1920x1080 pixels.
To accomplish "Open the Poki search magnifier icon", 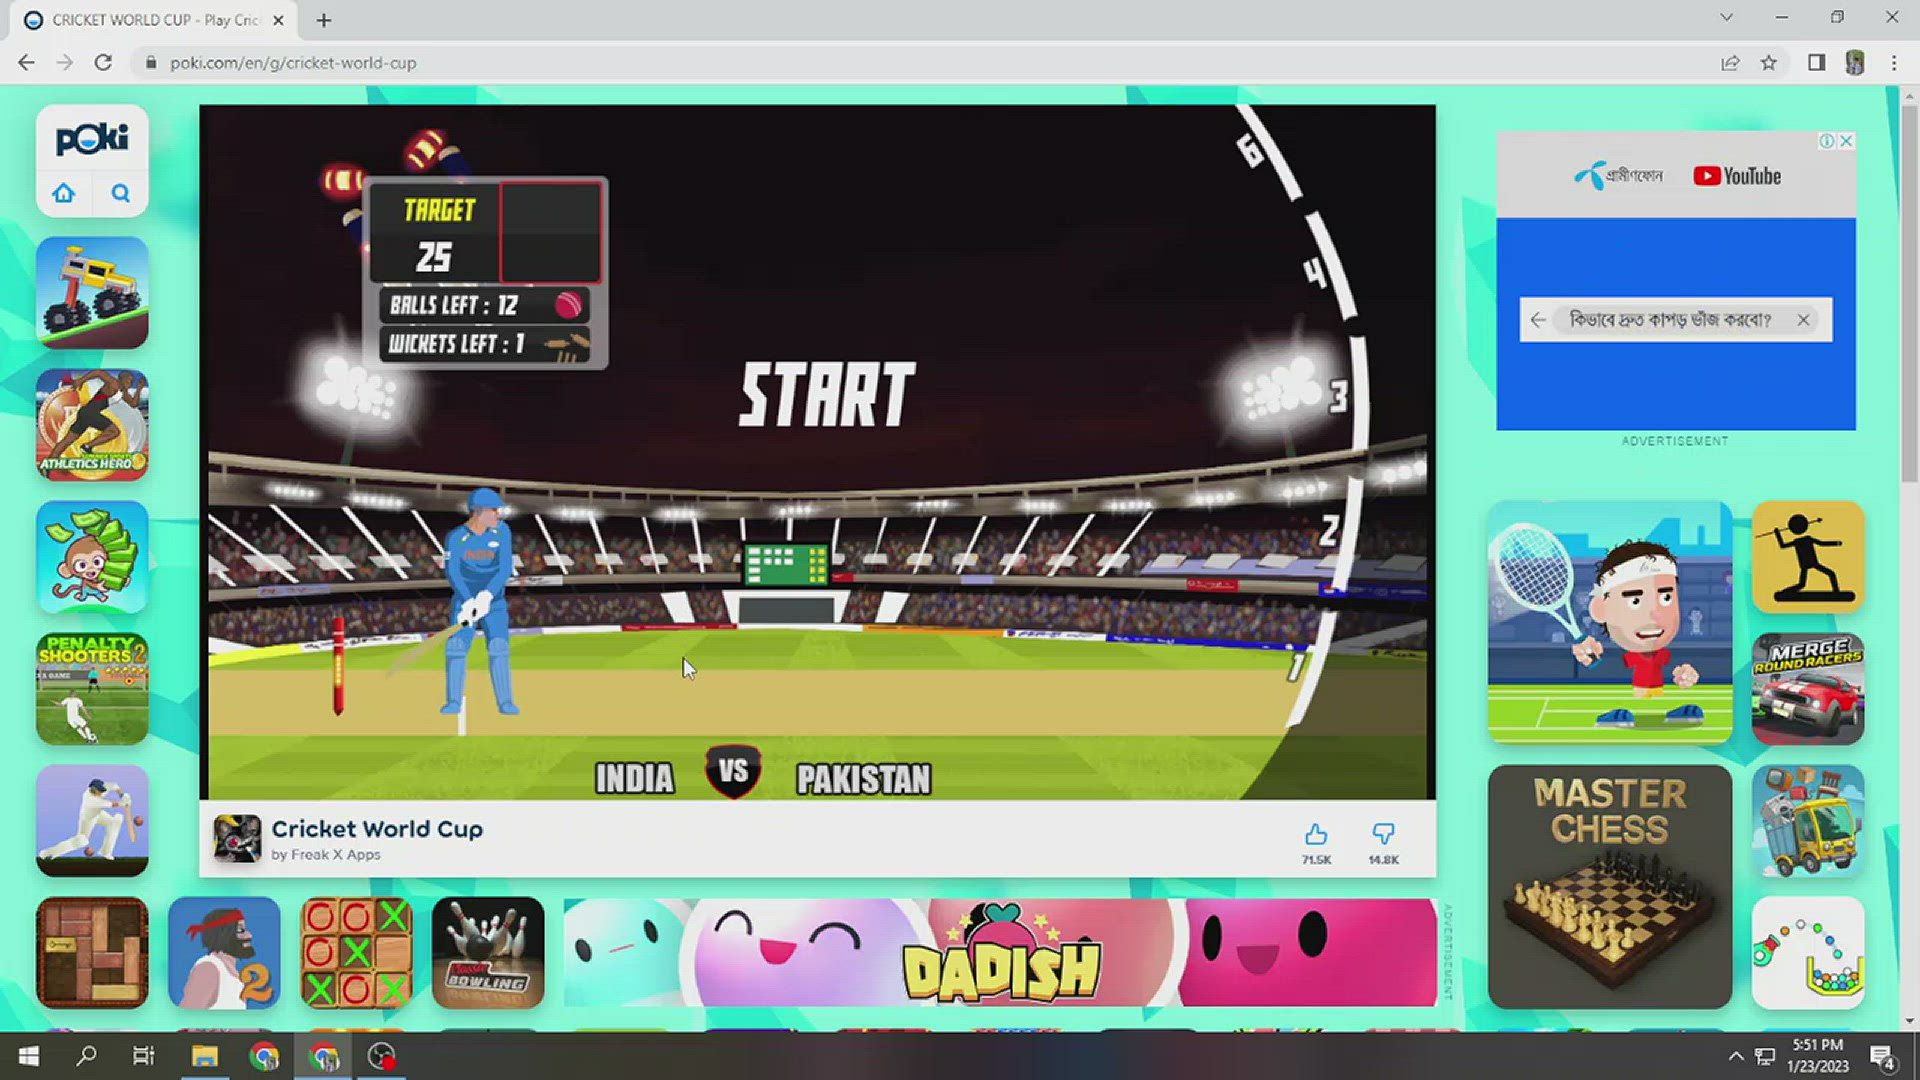I will (x=121, y=193).
